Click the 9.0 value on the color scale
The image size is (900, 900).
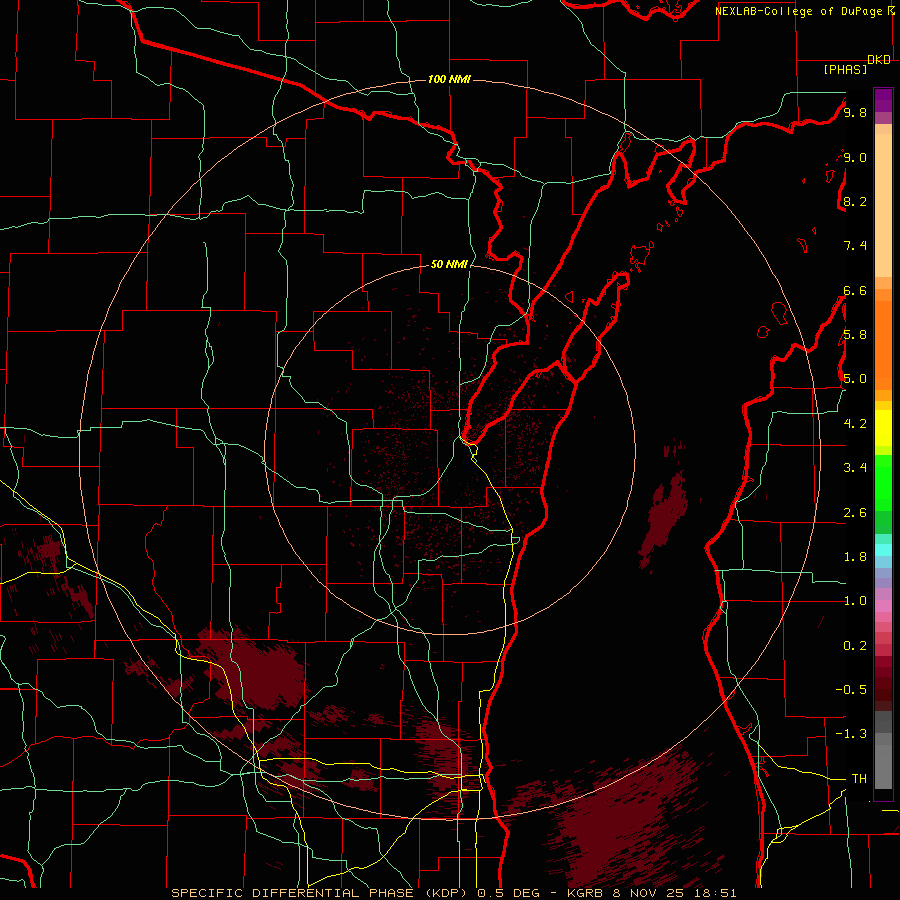(x=855, y=157)
